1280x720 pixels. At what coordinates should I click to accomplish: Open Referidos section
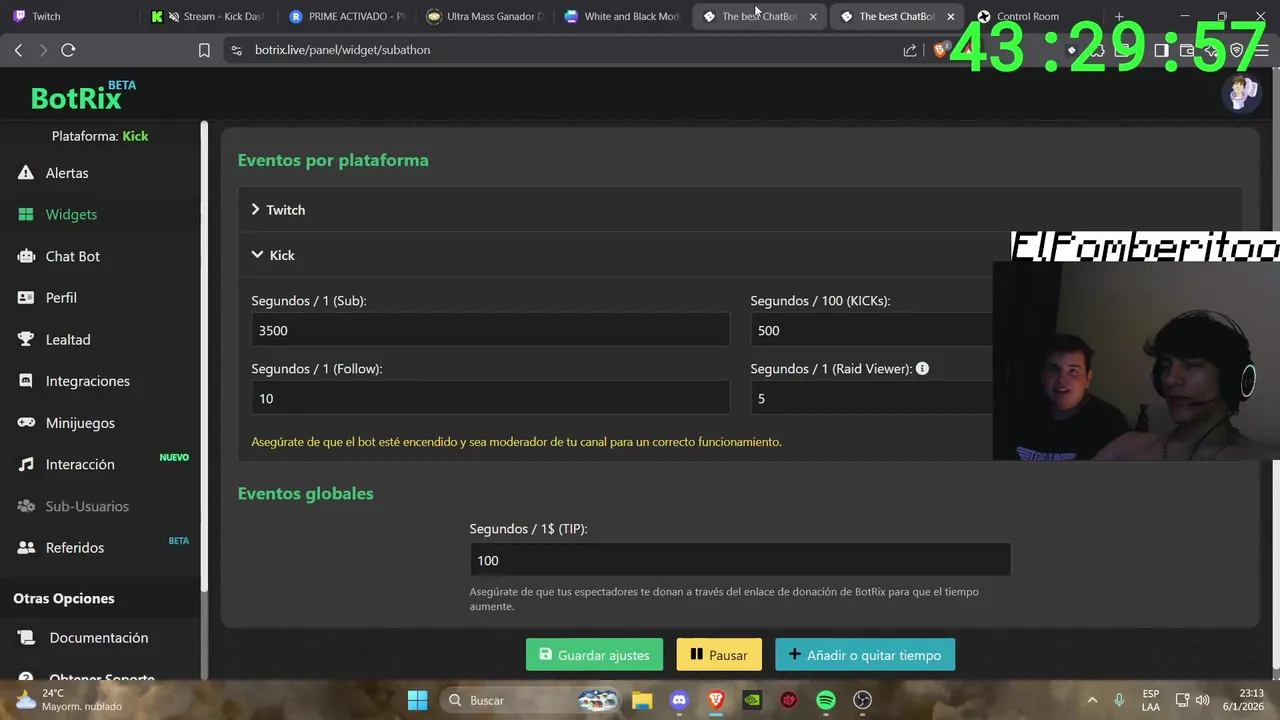[100, 547]
